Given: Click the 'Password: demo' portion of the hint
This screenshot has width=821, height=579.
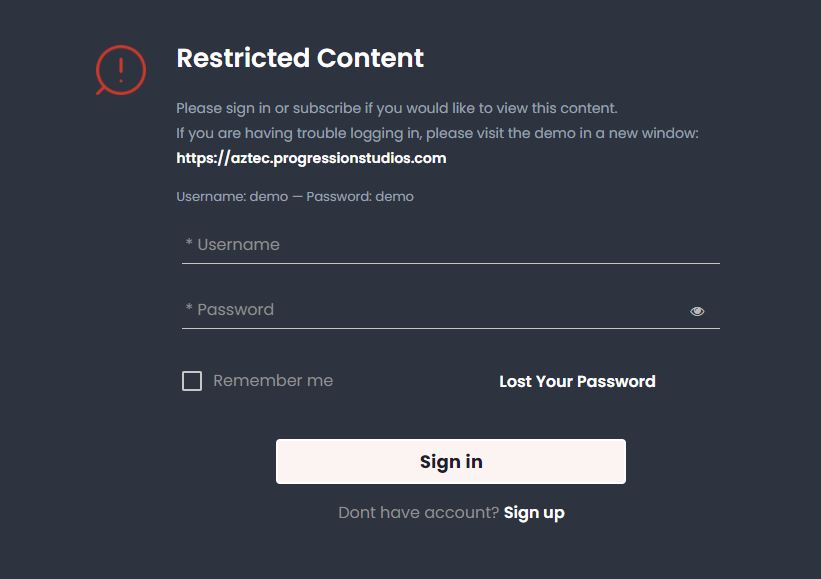Looking at the screenshot, I should tap(360, 196).
